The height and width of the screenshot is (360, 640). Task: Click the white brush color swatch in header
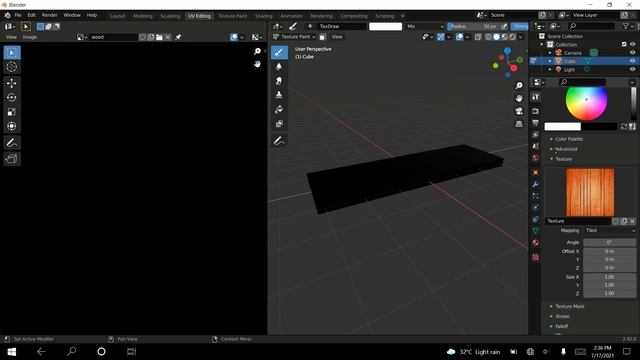click(x=385, y=26)
